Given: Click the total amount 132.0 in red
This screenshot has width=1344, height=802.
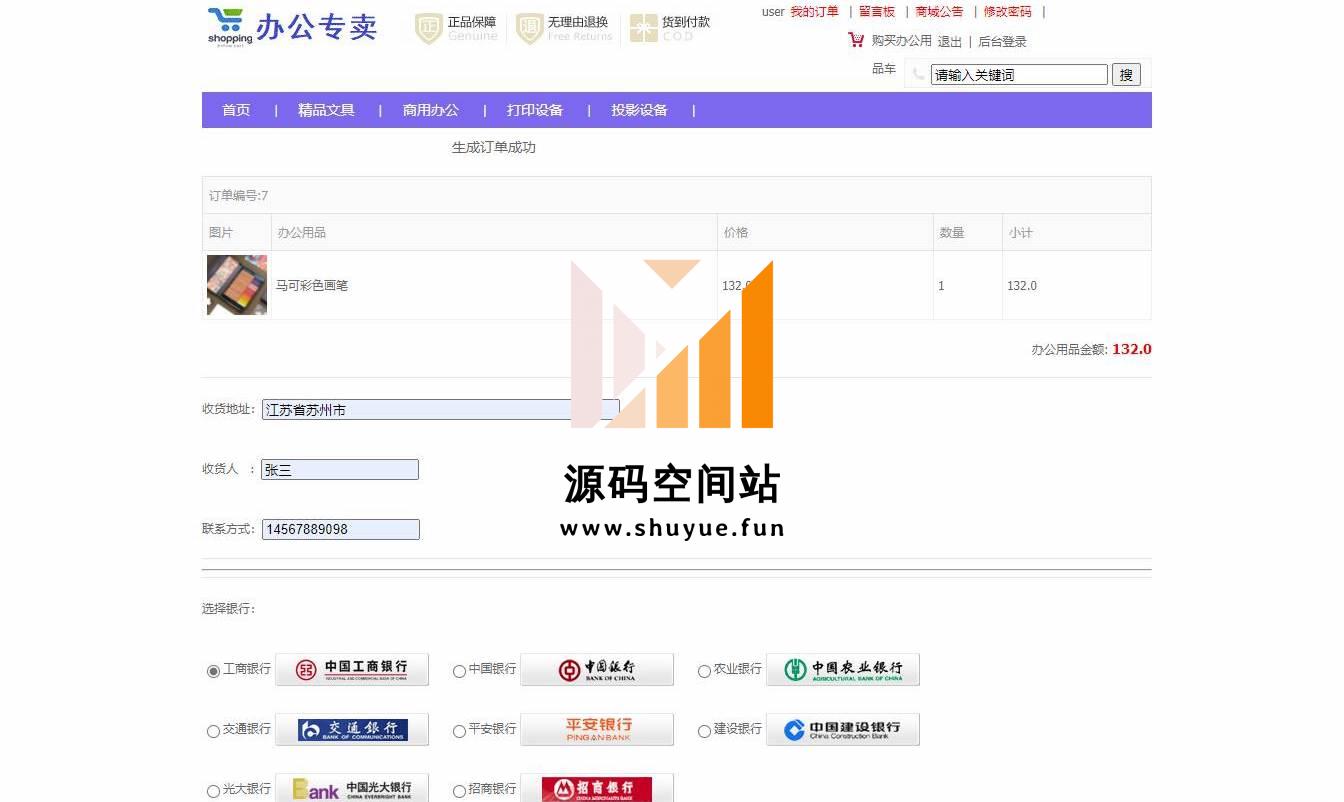Looking at the screenshot, I should [1132, 349].
